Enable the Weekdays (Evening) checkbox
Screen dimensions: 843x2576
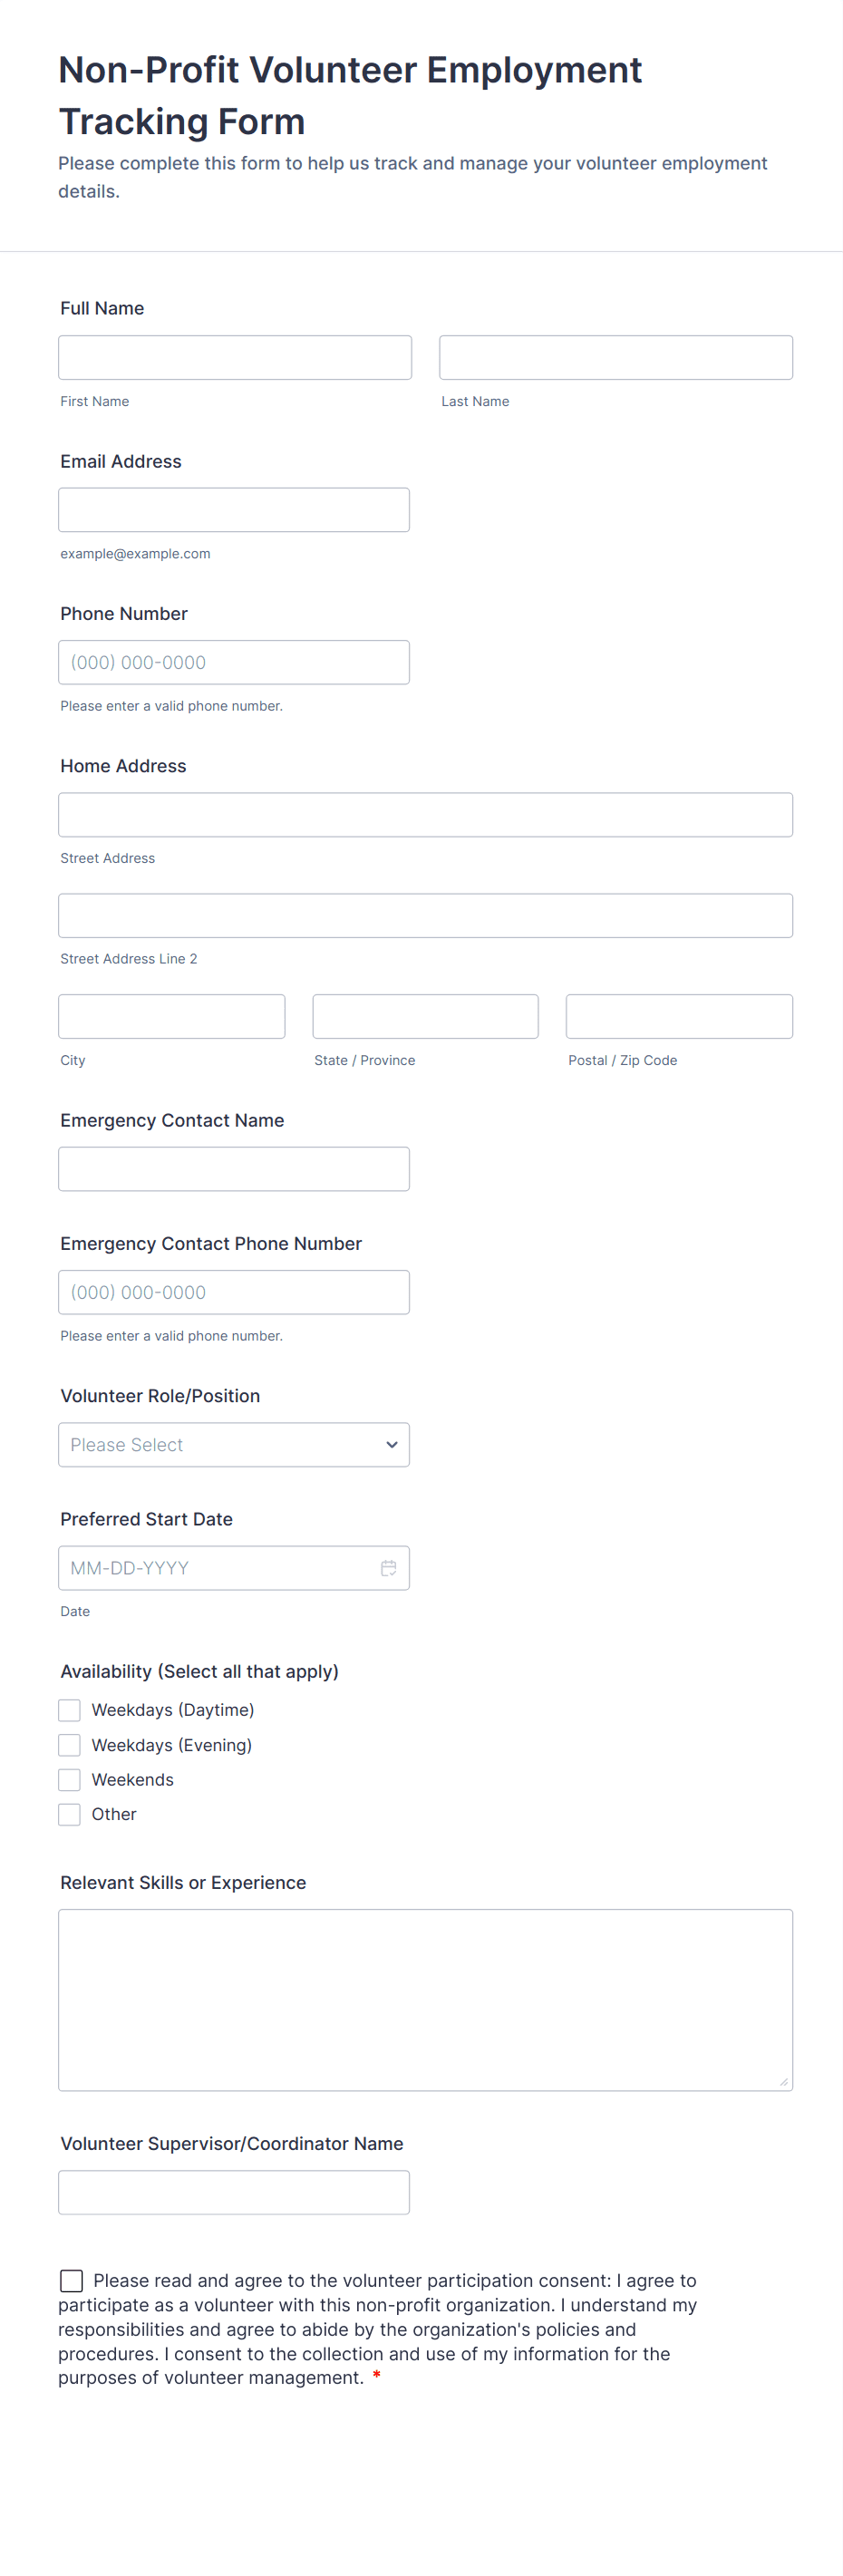coord(69,1744)
